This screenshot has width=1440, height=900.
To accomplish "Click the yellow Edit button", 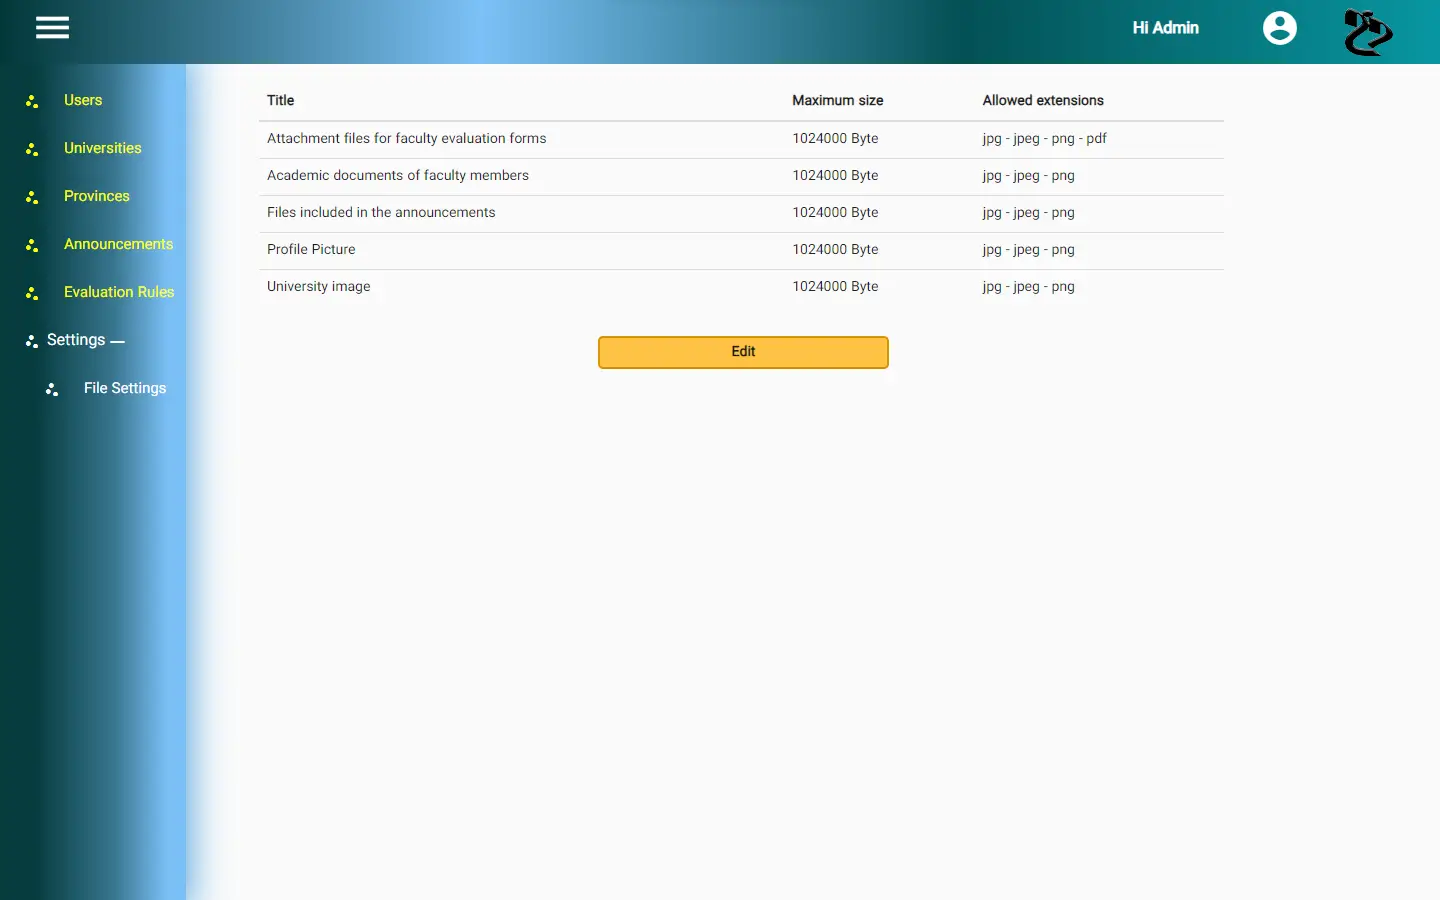I will point(743,352).
